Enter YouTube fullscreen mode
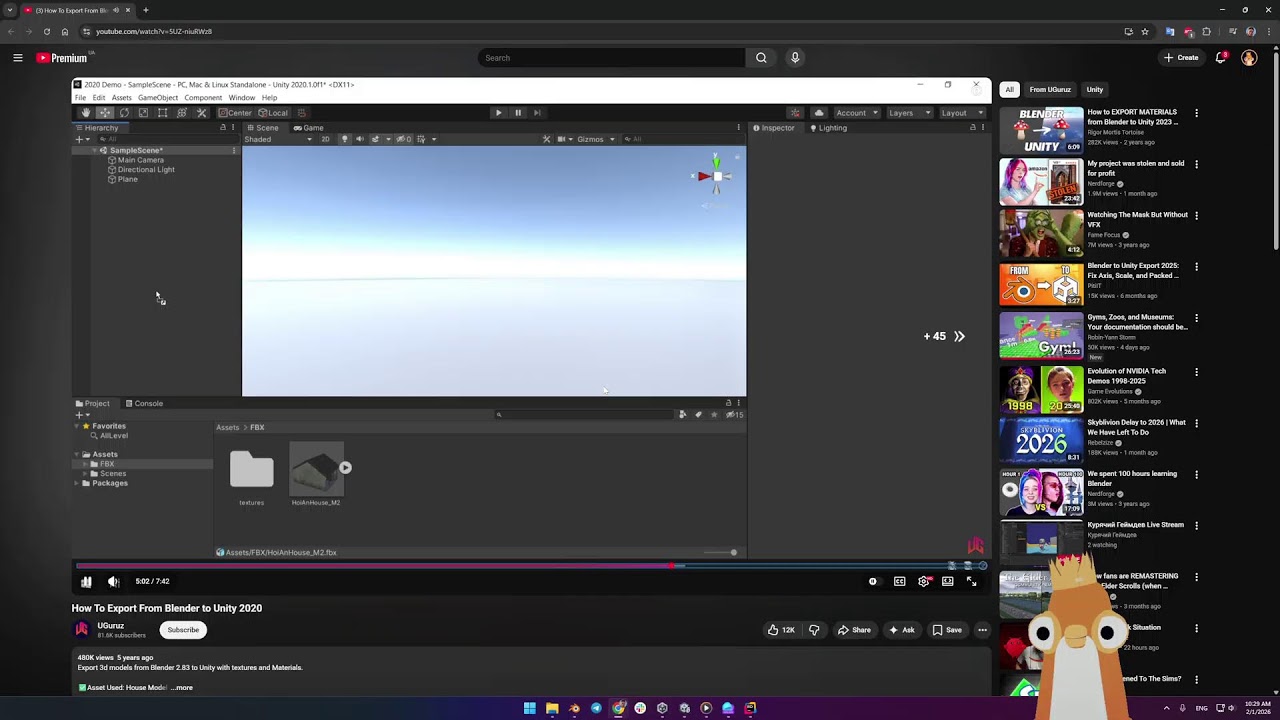This screenshot has width=1280, height=720. pos(972,581)
